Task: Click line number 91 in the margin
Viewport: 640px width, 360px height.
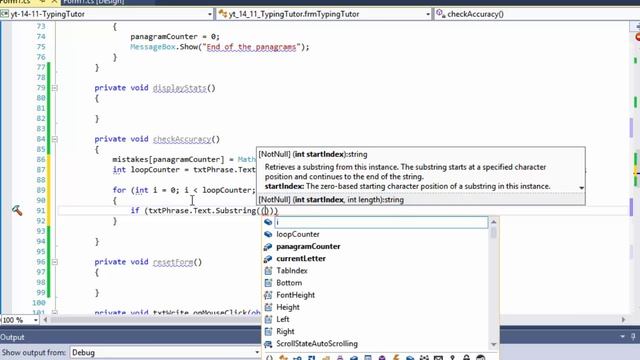Action: coord(41,211)
